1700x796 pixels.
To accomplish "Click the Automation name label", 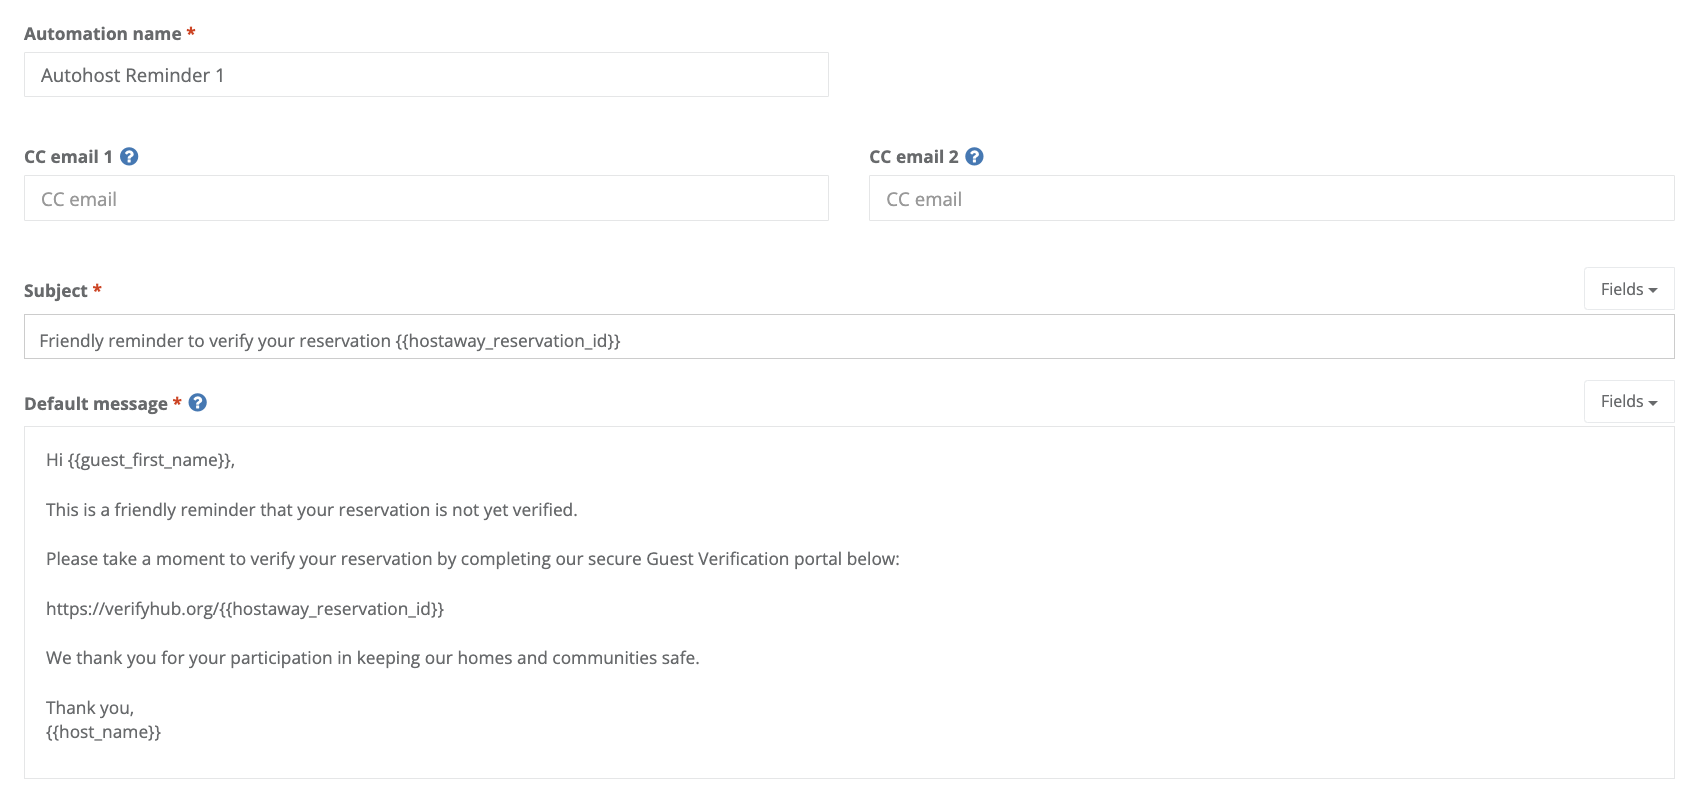I will pyautogui.click(x=101, y=33).
